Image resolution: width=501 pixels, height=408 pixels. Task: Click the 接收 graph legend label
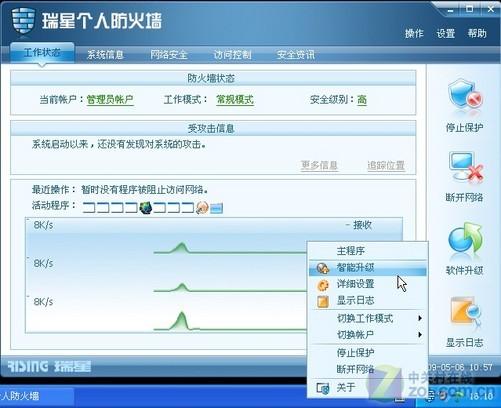(362, 225)
